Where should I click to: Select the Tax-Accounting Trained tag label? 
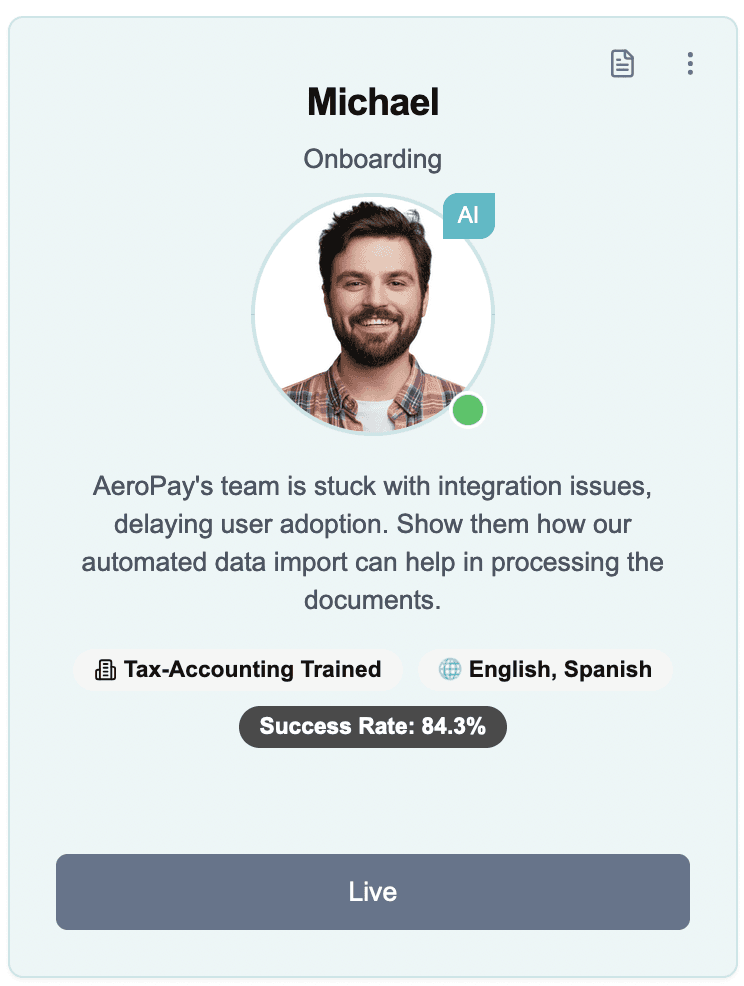pyautogui.click(x=252, y=670)
